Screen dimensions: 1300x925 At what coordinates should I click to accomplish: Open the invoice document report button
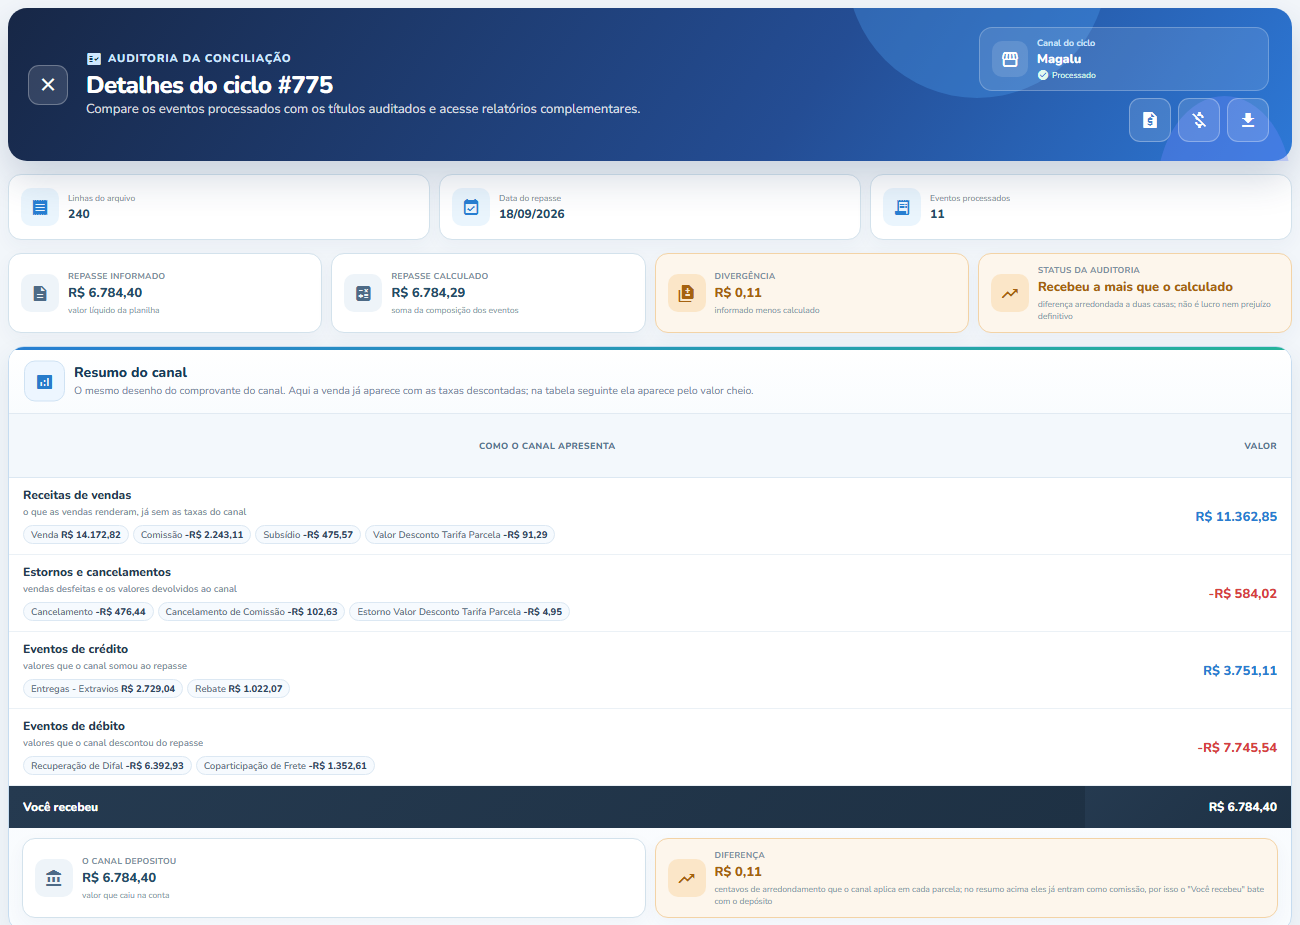1150,120
